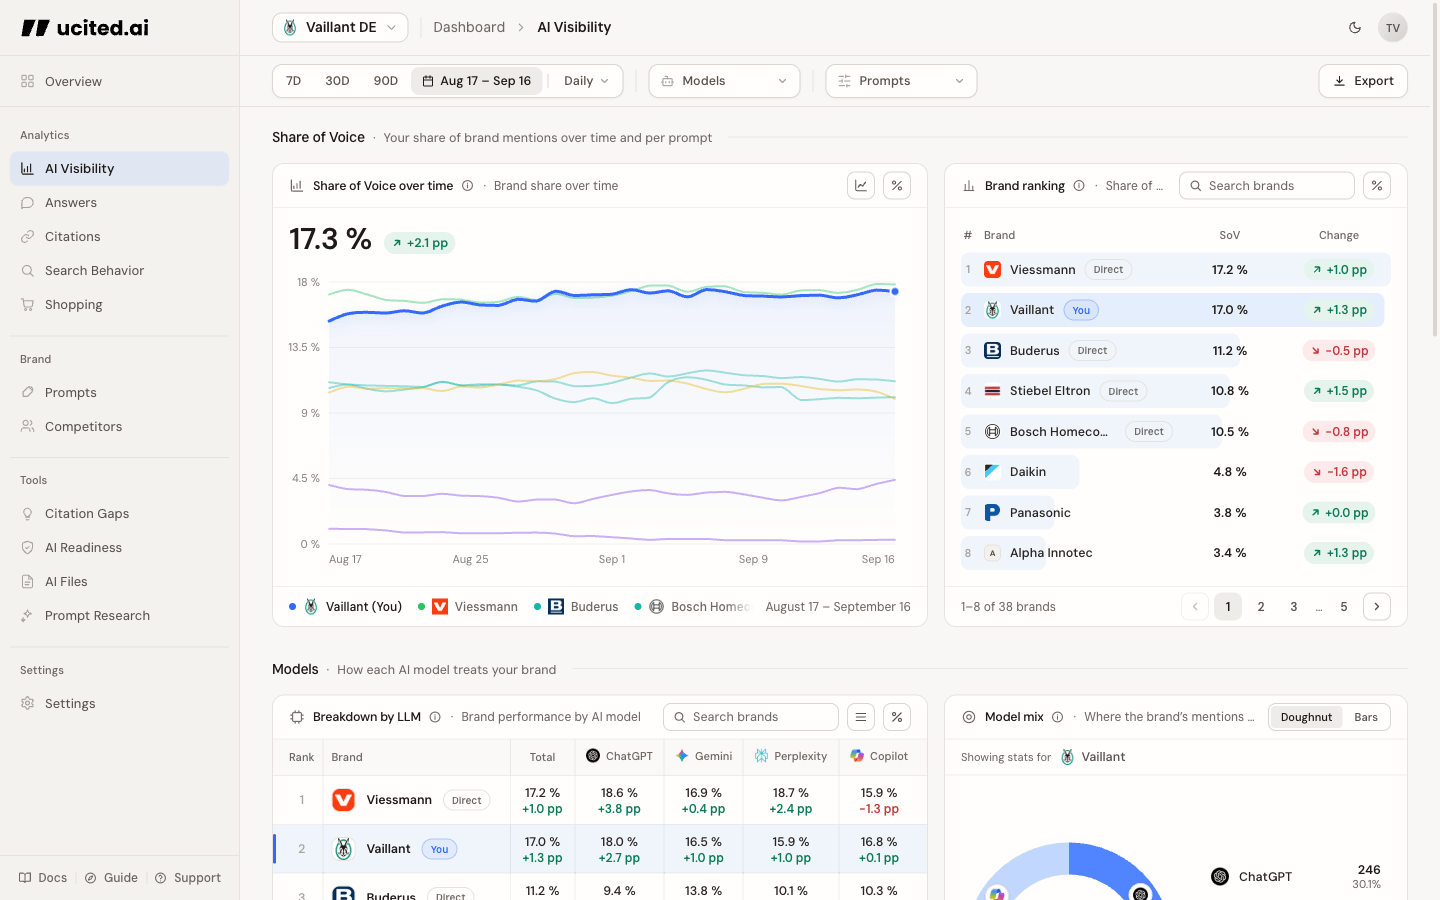Open list options icon in Breakdown by LLM
The width and height of the screenshot is (1440, 900).
861,717
